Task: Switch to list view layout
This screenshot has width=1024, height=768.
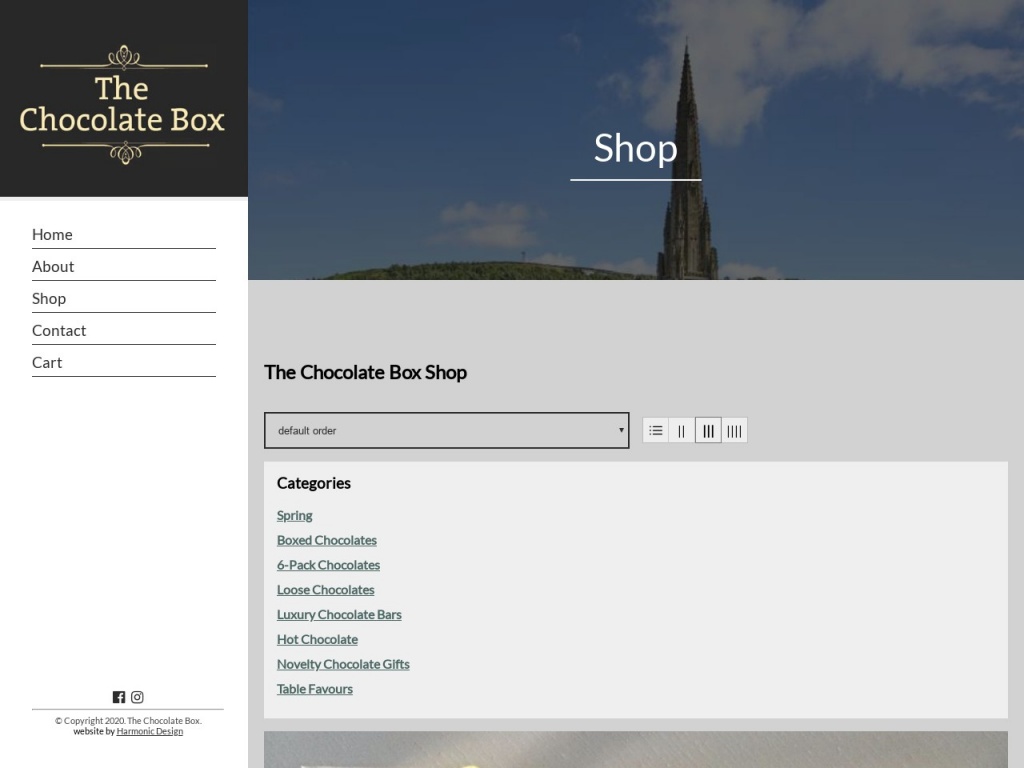Action: pyautogui.click(x=656, y=430)
